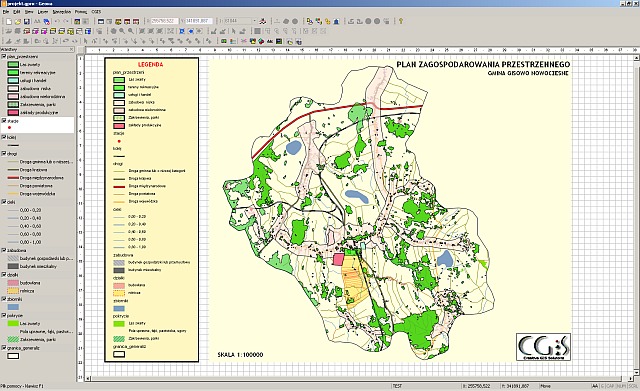Toggle the plan_przestrzeni layer checkbox
This screenshot has width=640, height=391.
coord(4,56)
